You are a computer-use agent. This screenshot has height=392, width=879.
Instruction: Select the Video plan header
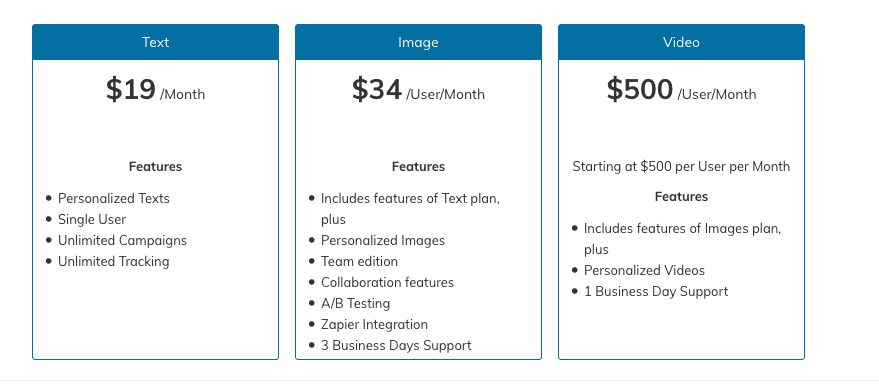[681, 42]
